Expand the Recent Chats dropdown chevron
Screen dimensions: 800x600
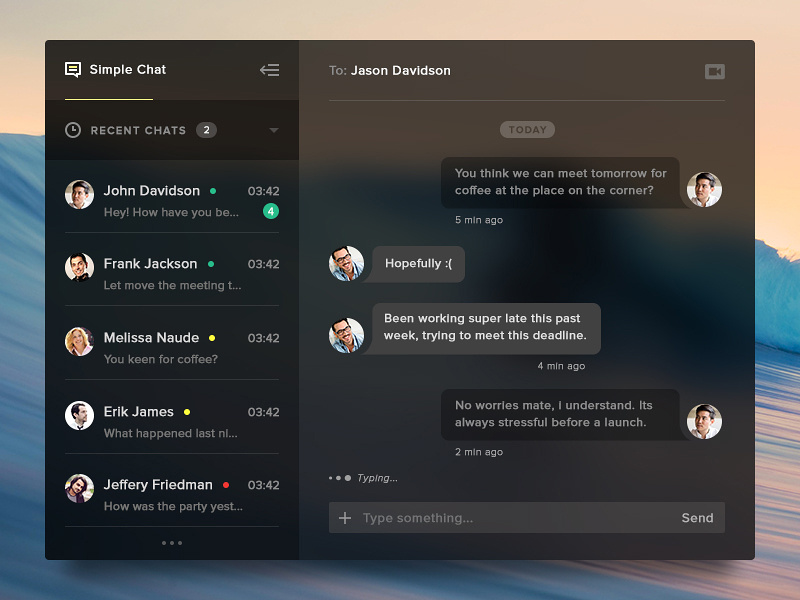274,131
